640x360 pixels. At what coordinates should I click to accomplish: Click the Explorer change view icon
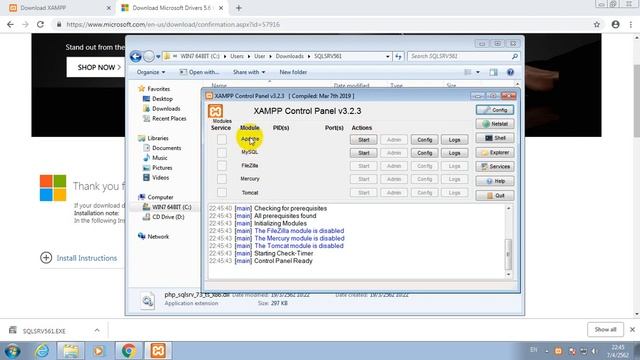click(x=468, y=72)
